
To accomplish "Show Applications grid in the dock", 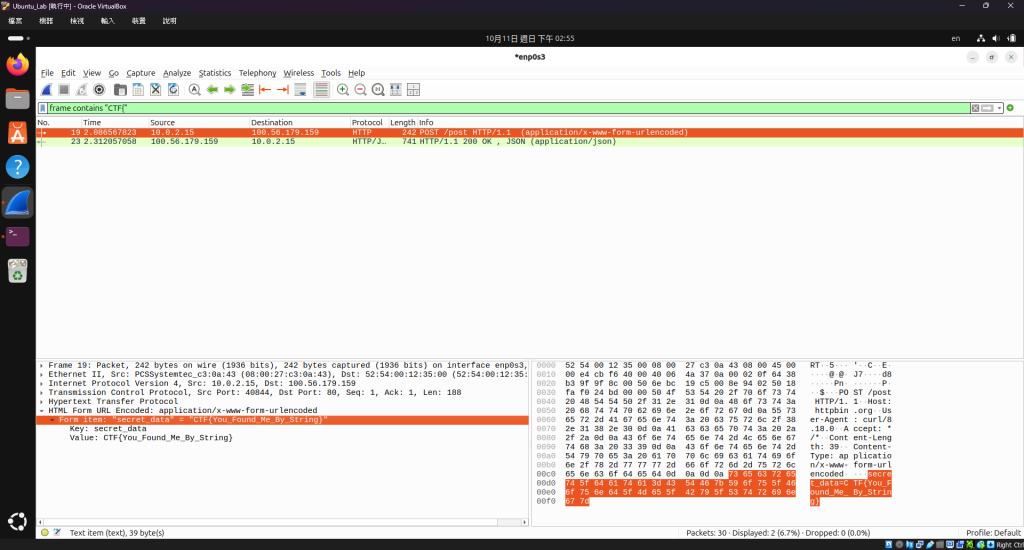I will 18,521.
